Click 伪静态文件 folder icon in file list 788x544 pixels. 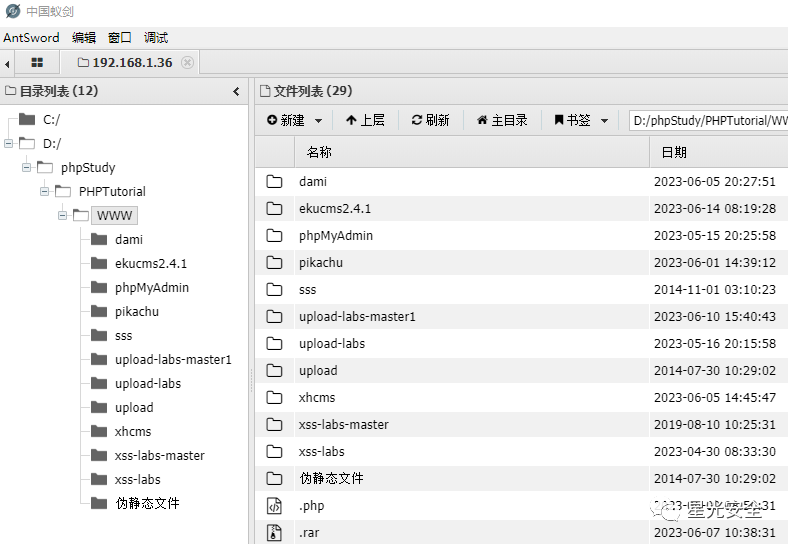point(274,478)
